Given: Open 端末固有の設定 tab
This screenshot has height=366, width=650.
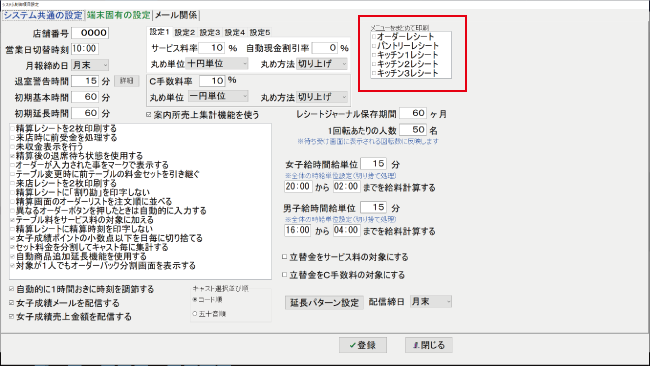Looking at the screenshot, I should point(119,15).
